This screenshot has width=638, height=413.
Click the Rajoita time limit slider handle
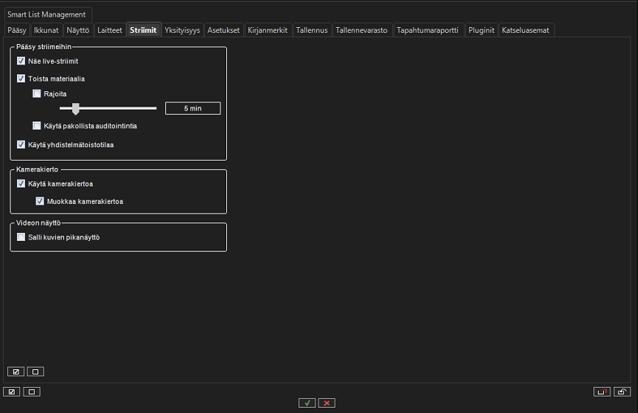click(76, 109)
